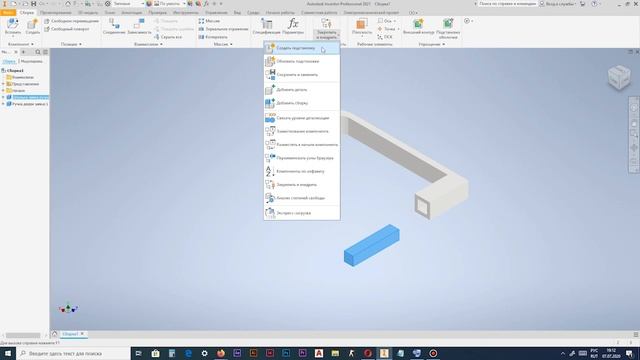Switch to the 3D-модель ribbon tab

(87, 13)
